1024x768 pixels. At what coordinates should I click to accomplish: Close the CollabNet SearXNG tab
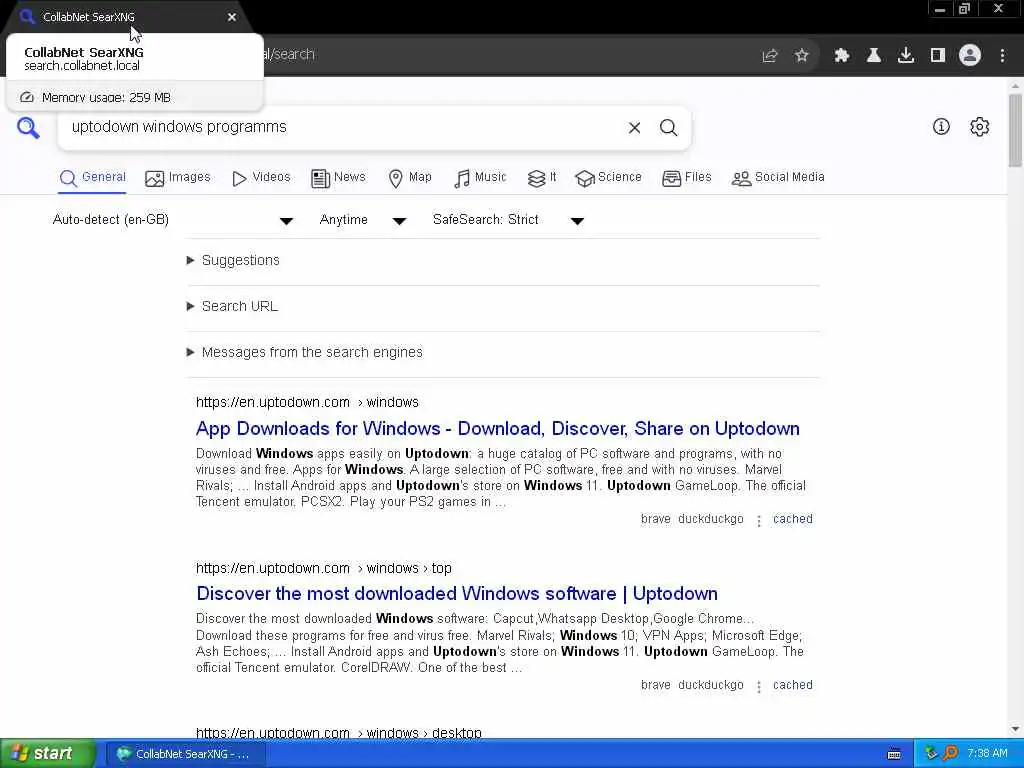(x=232, y=17)
